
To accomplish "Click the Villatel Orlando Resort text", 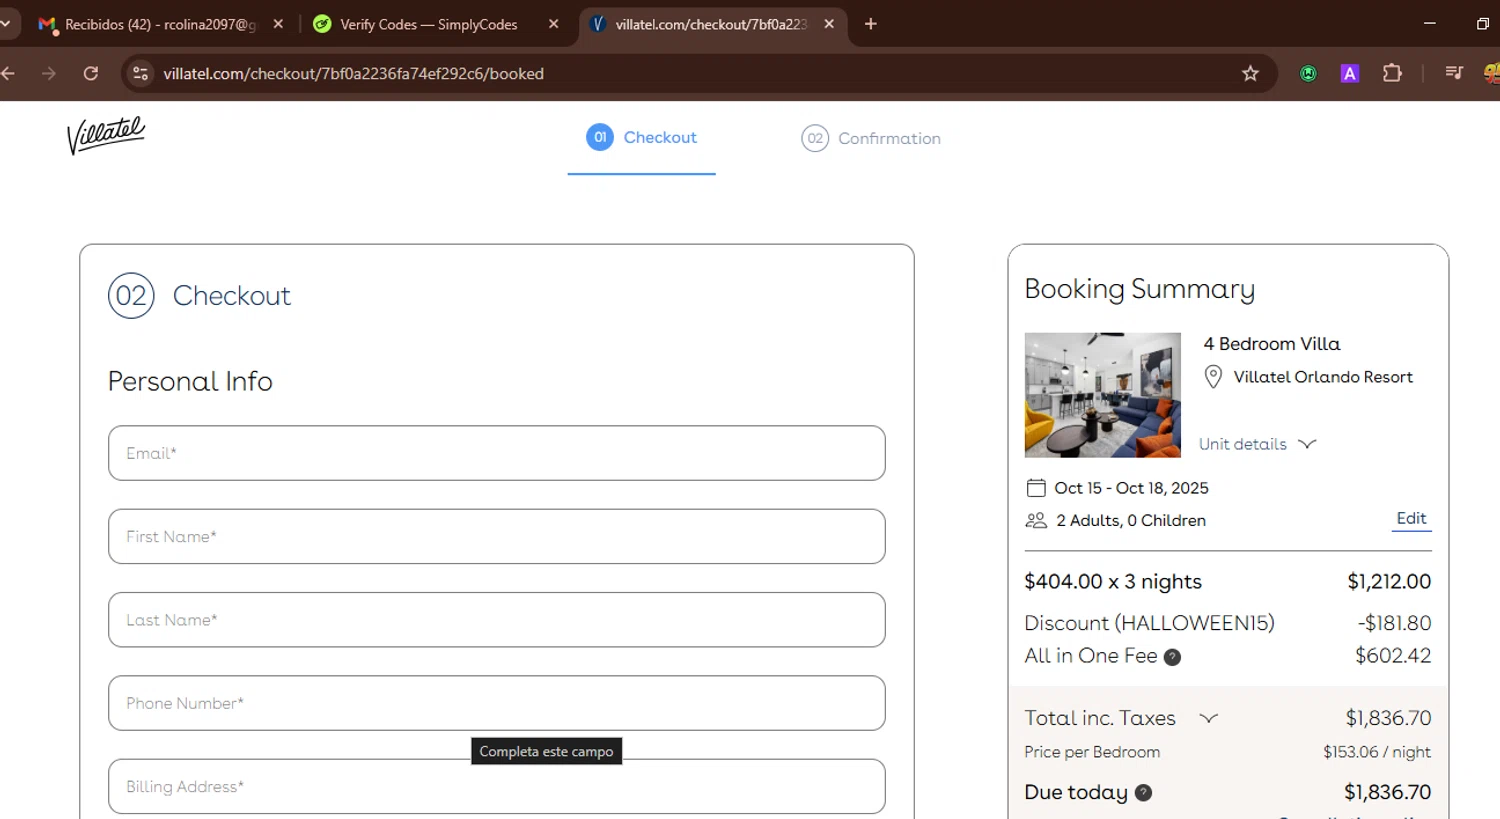I will pos(1323,377).
